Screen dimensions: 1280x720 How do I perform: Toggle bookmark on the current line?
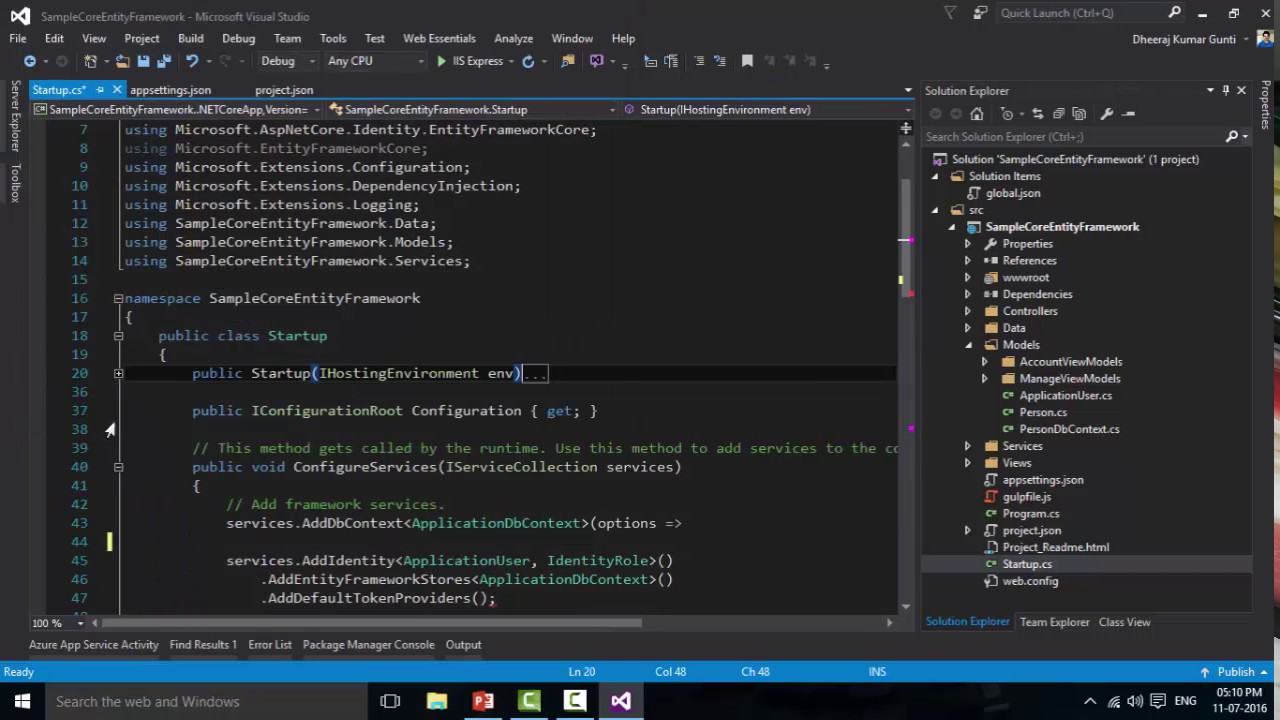point(747,61)
